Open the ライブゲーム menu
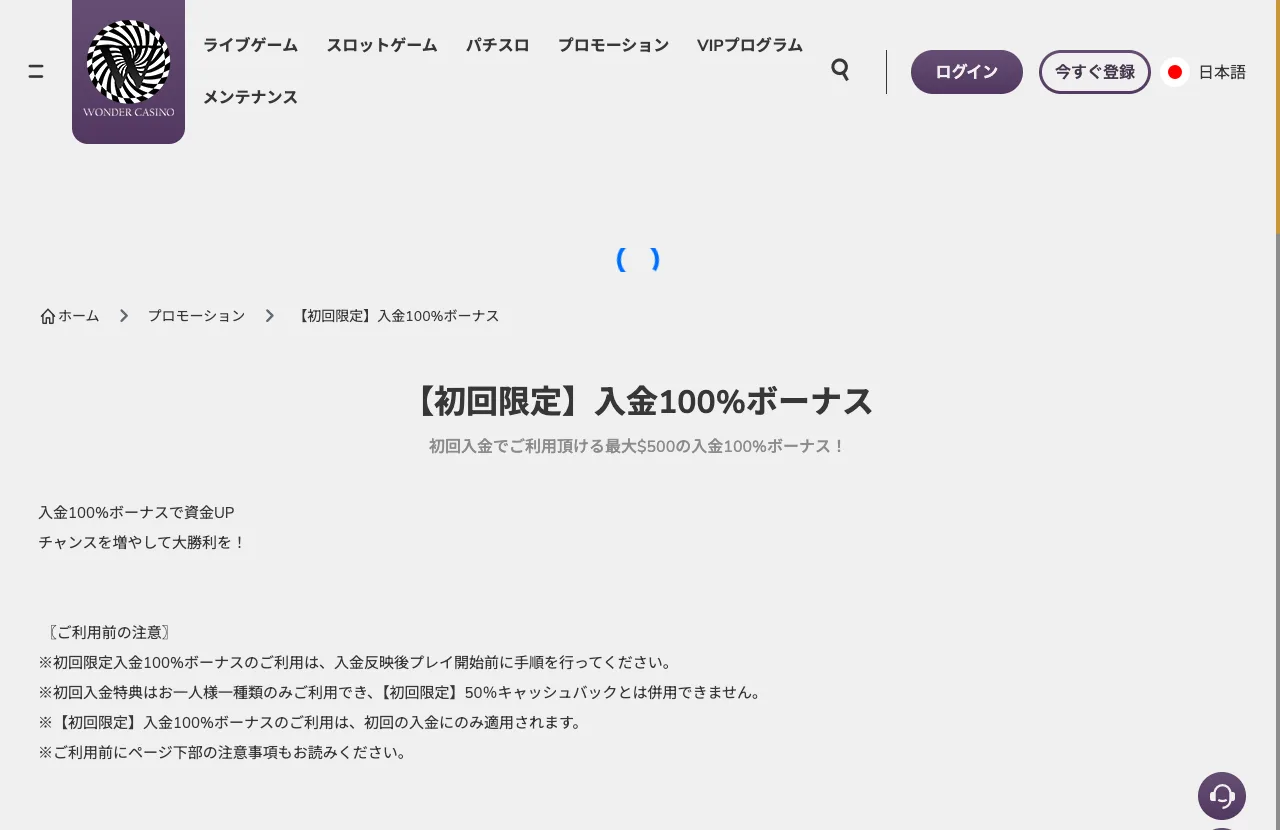This screenshot has width=1280, height=830. [250, 45]
